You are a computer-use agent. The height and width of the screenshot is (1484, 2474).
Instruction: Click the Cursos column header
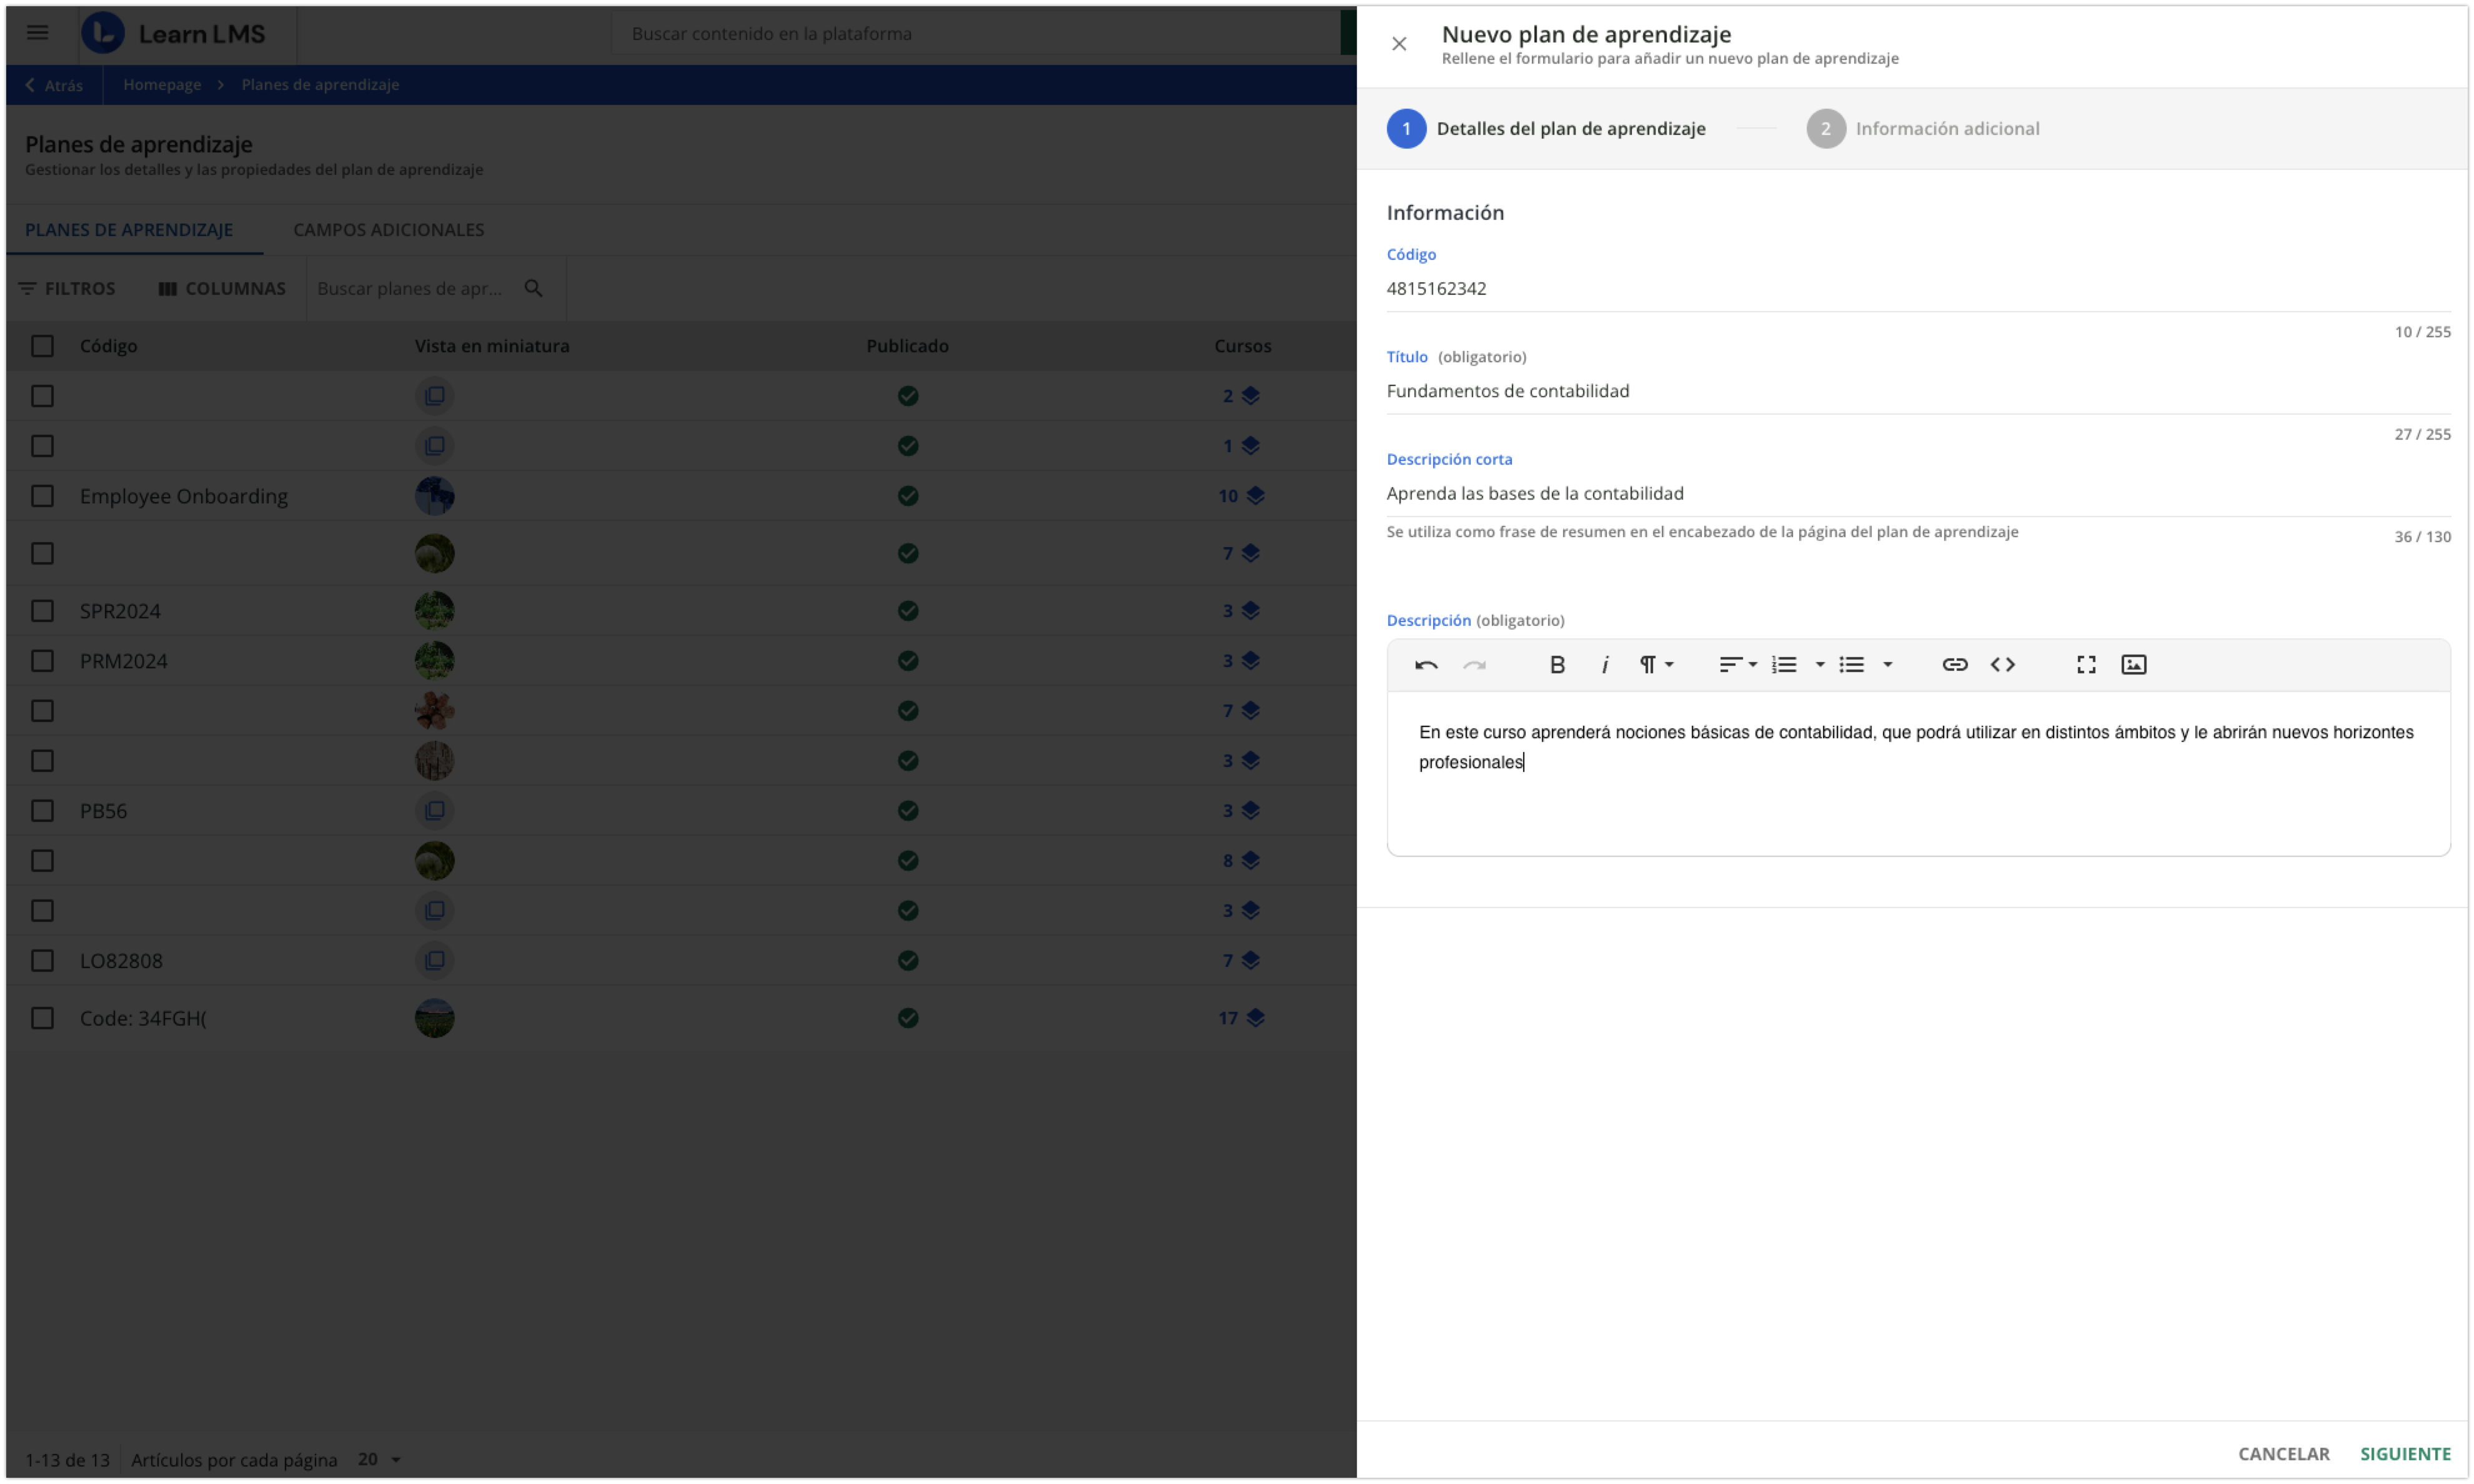tap(1242, 346)
